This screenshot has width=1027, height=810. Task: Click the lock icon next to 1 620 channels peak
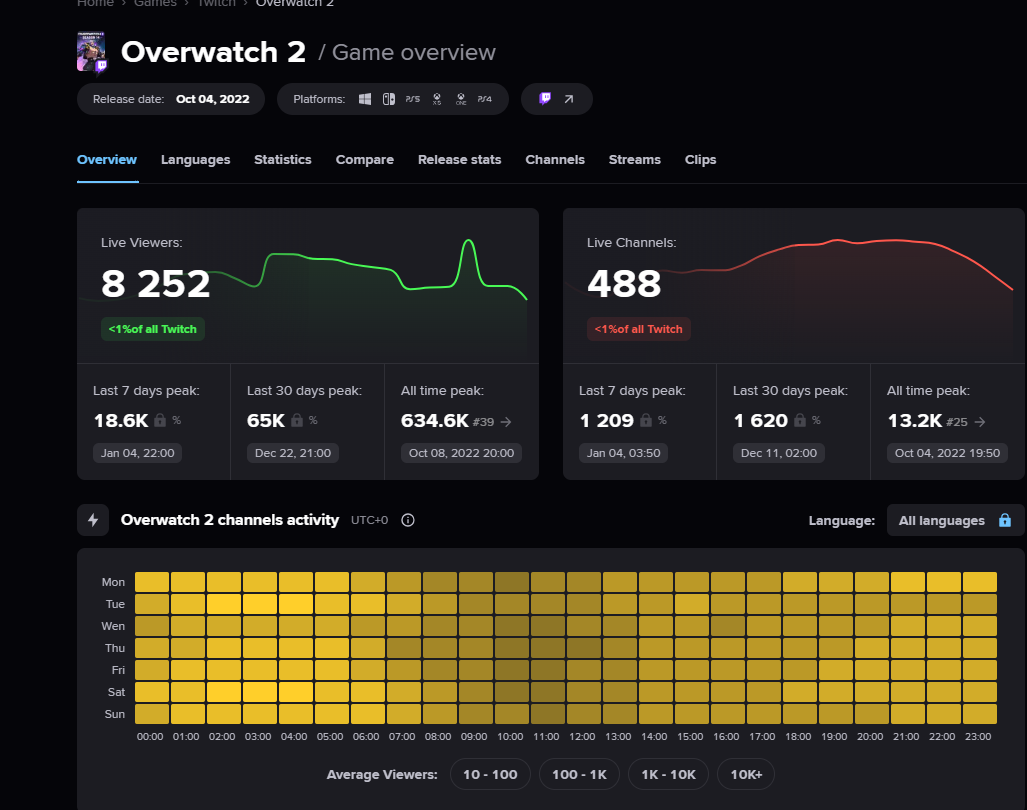point(800,420)
